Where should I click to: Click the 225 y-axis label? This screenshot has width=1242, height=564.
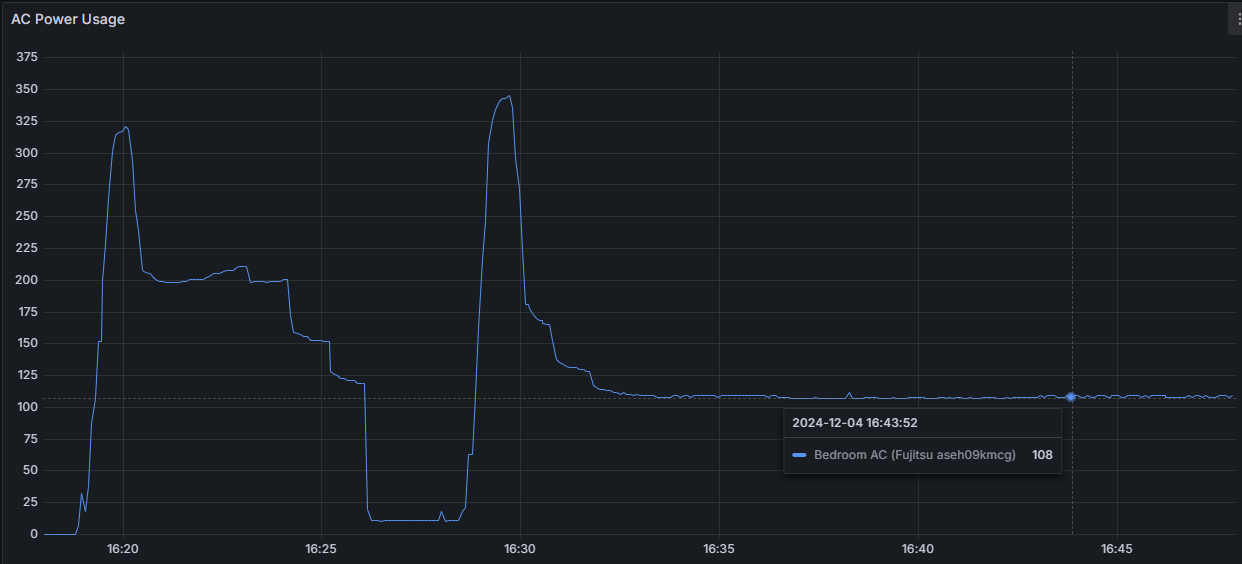pyautogui.click(x=27, y=248)
